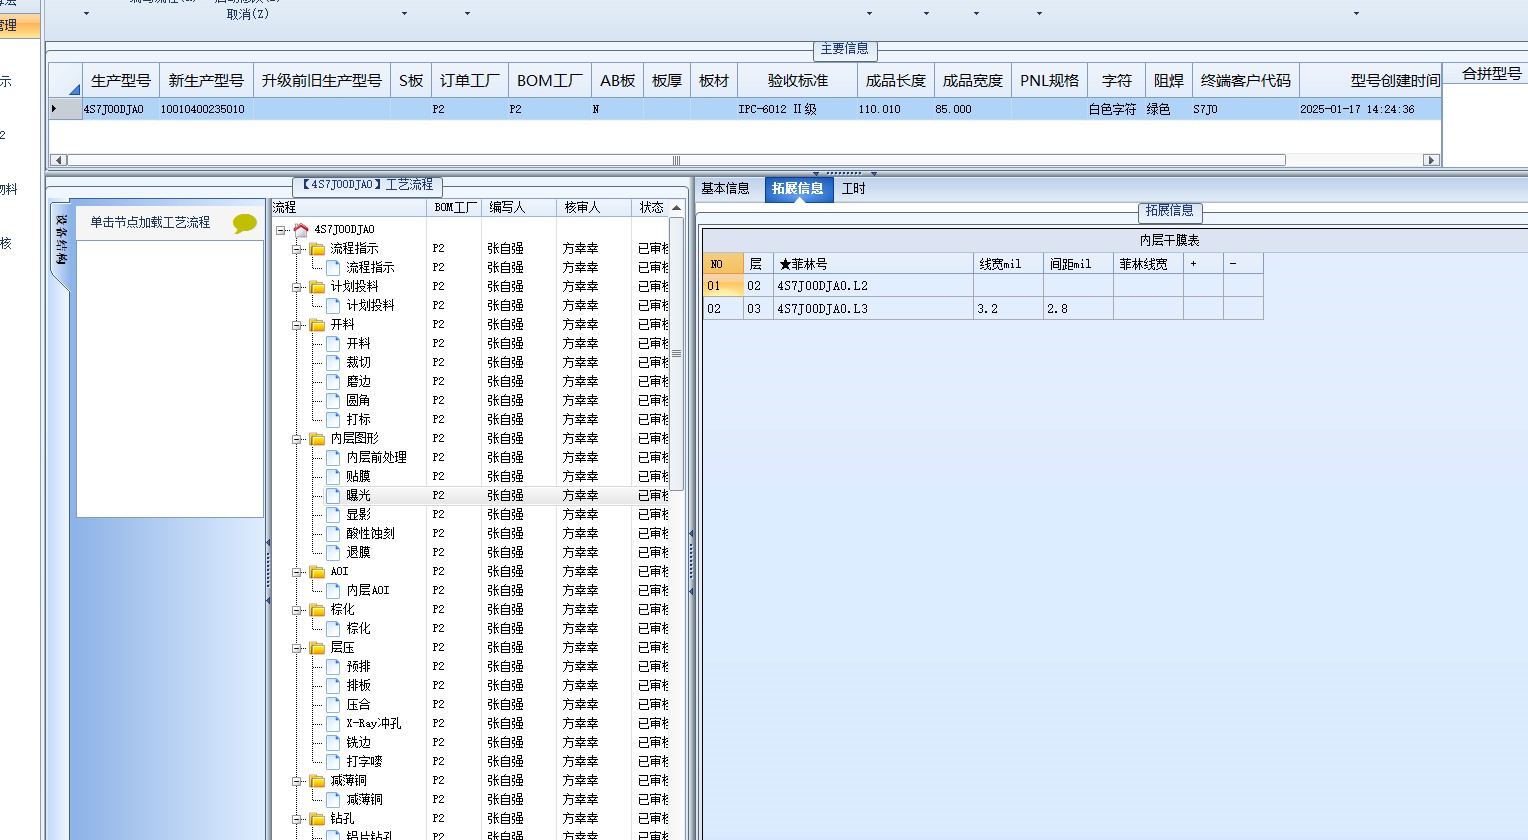Viewport: 1528px width, 840px height.
Task: Click document icon of 曝光 step
Action: 333,496
